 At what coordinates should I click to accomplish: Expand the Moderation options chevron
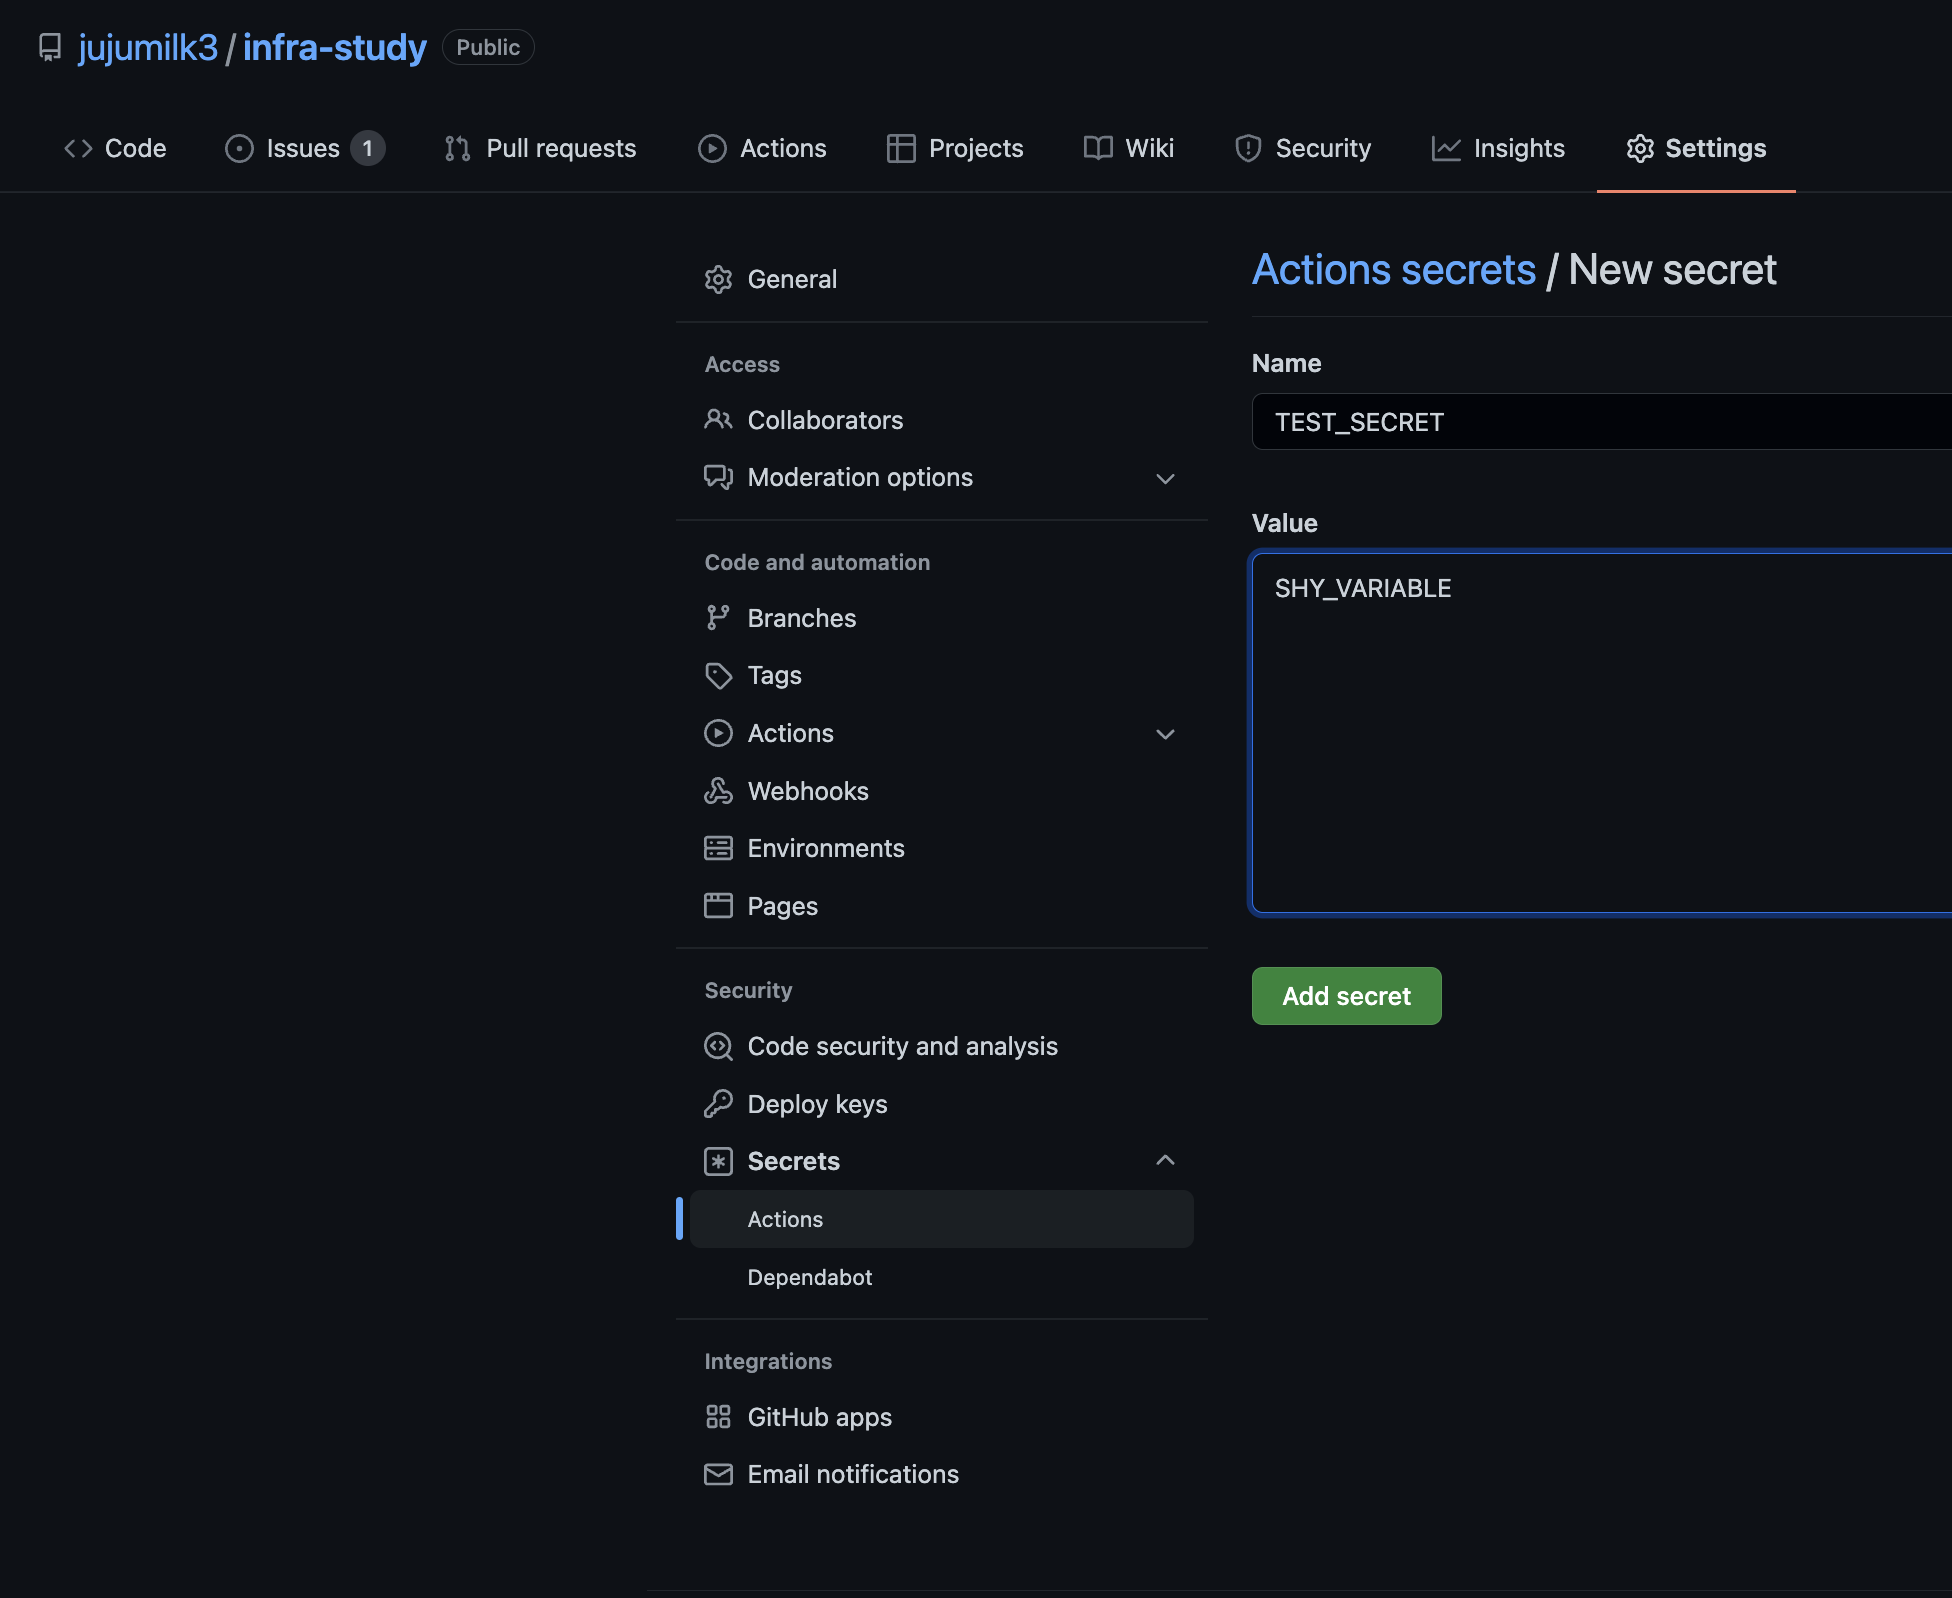tap(1165, 478)
